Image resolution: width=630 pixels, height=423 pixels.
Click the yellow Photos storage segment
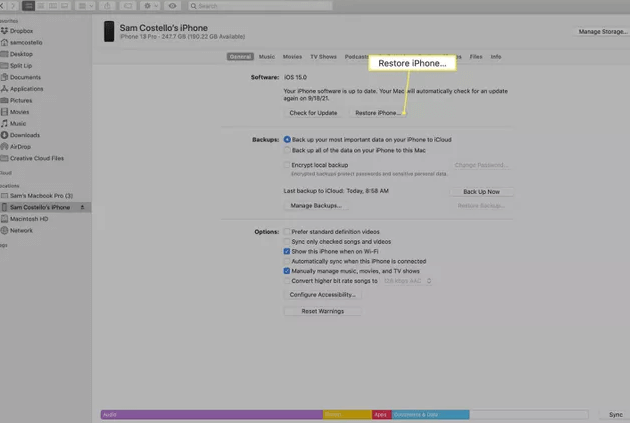(x=347, y=415)
